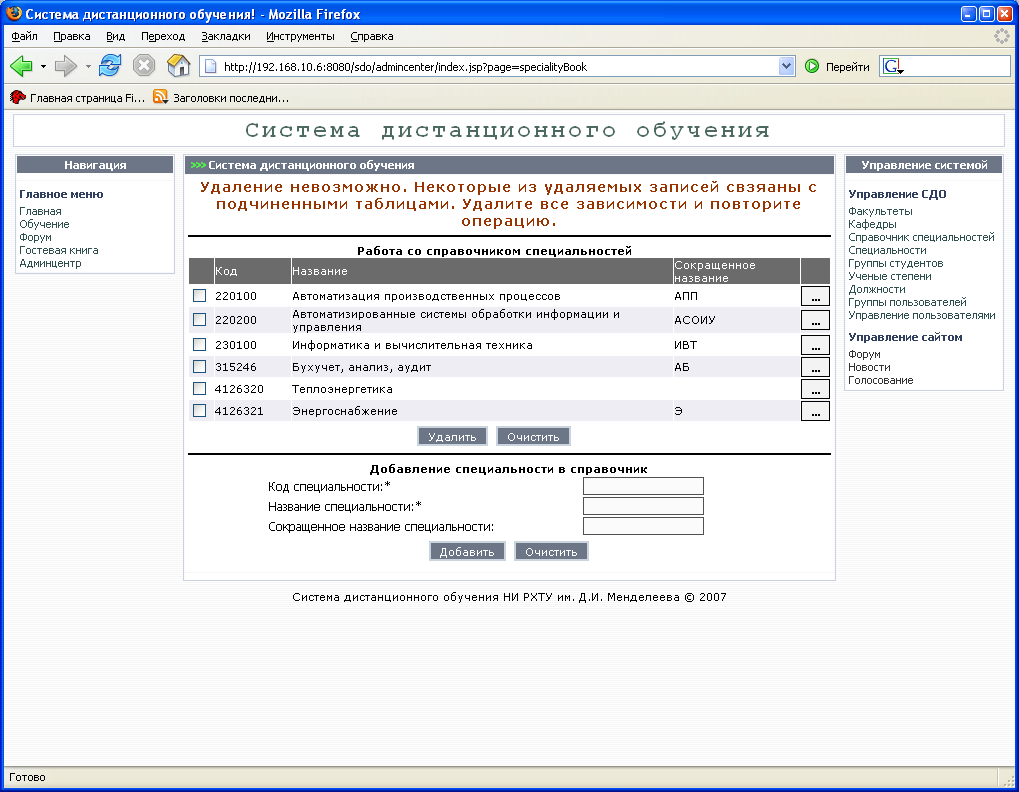
Task: Select the checkbox for Информатика и вычислительная техника
Action: coord(200,344)
